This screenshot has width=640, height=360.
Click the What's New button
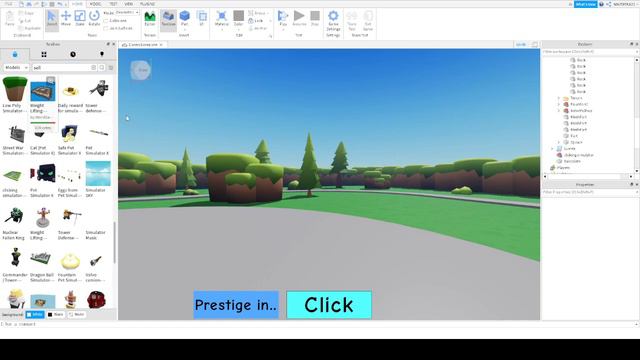(585, 4)
